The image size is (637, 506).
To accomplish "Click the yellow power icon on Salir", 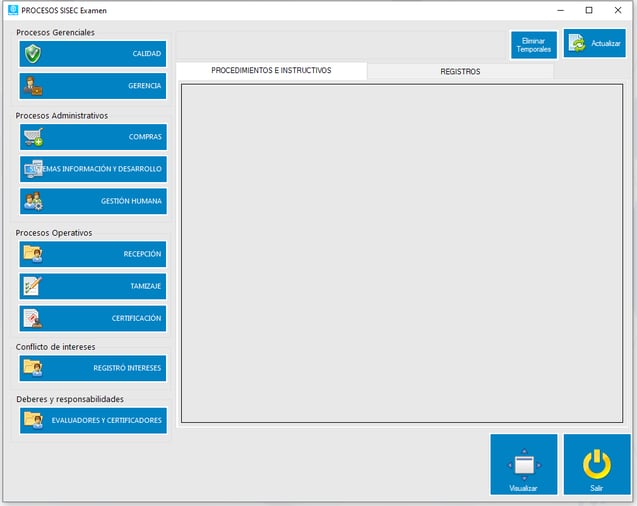I will click(x=597, y=462).
